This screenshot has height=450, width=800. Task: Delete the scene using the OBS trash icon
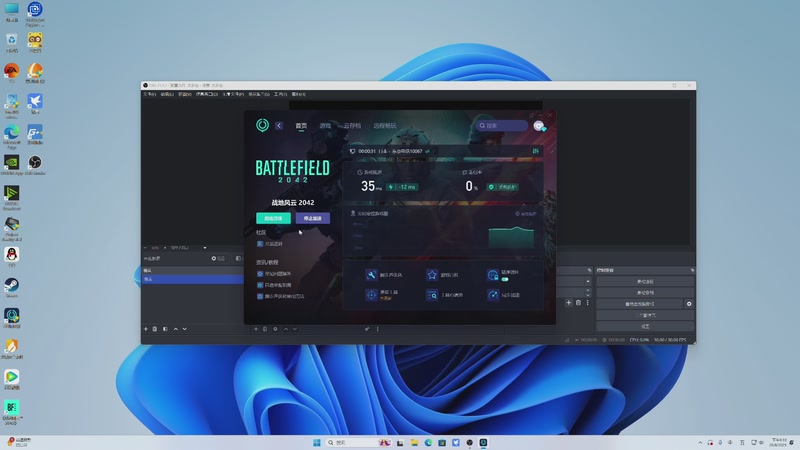(155, 329)
